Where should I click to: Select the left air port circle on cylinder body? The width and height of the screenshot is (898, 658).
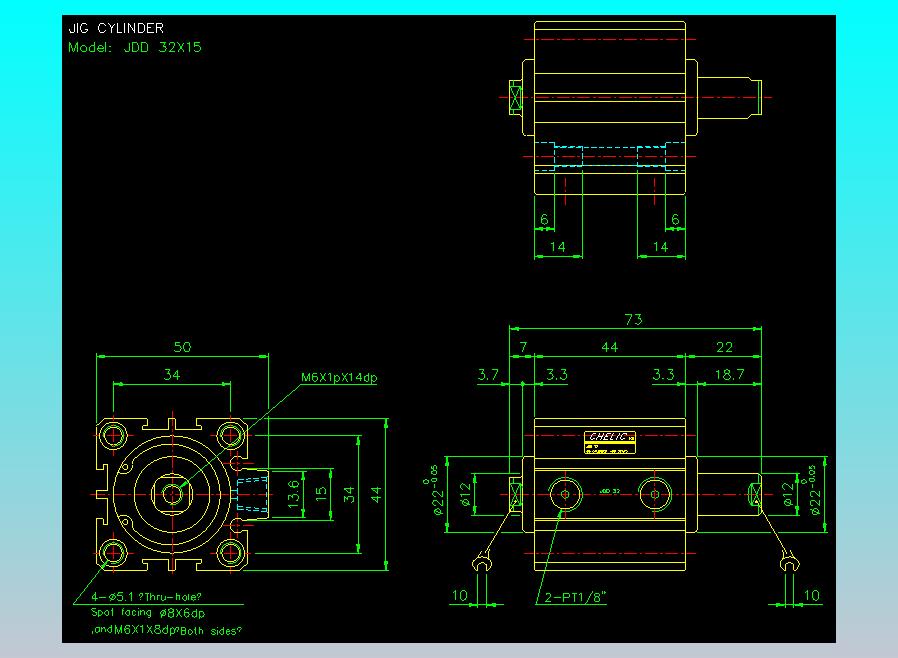click(x=566, y=492)
